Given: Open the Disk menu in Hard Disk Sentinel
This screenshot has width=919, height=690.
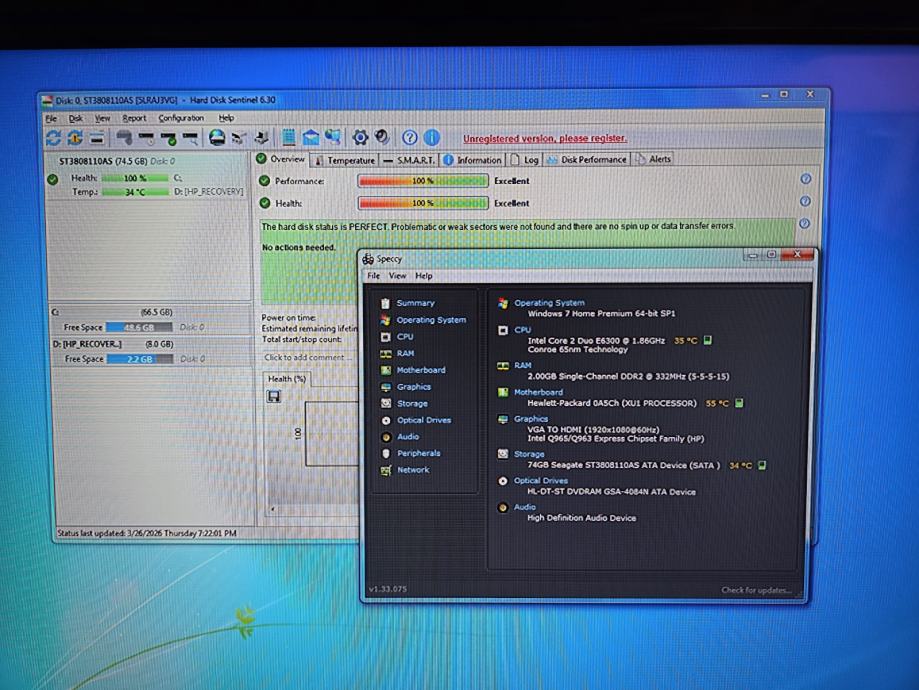Looking at the screenshot, I should tap(76, 118).
